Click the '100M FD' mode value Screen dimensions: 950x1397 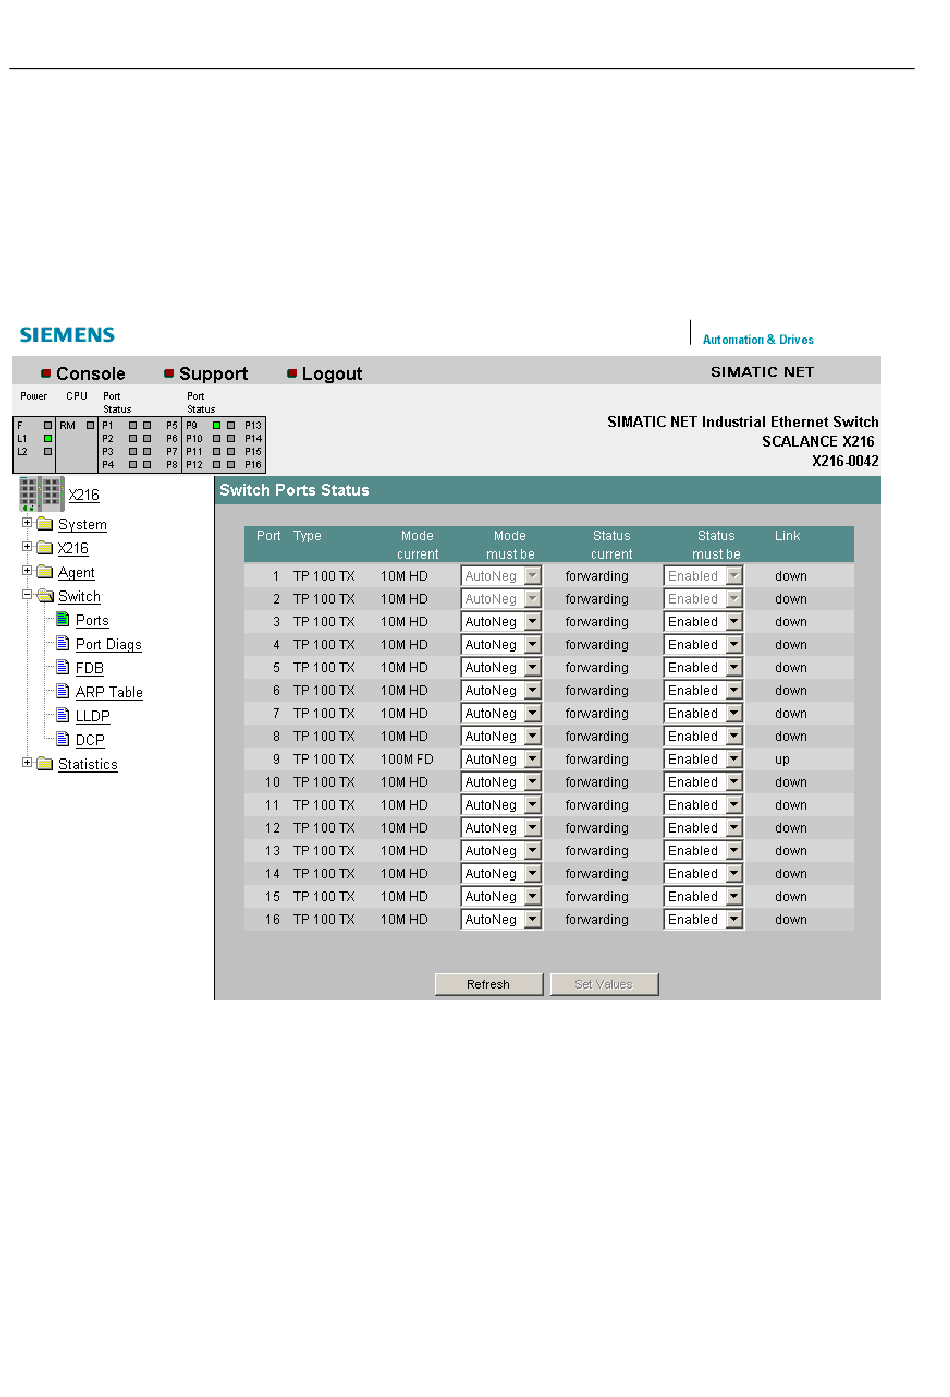click(x=407, y=760)
